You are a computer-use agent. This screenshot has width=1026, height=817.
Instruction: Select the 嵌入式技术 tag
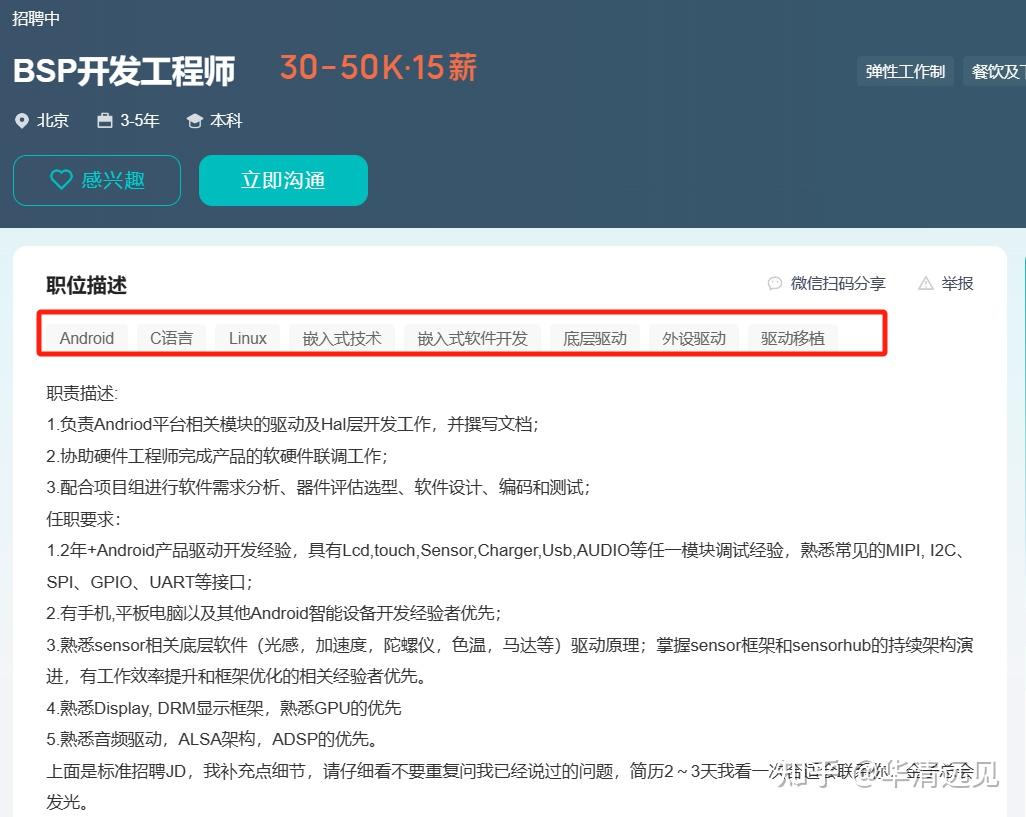click(342, 338)
